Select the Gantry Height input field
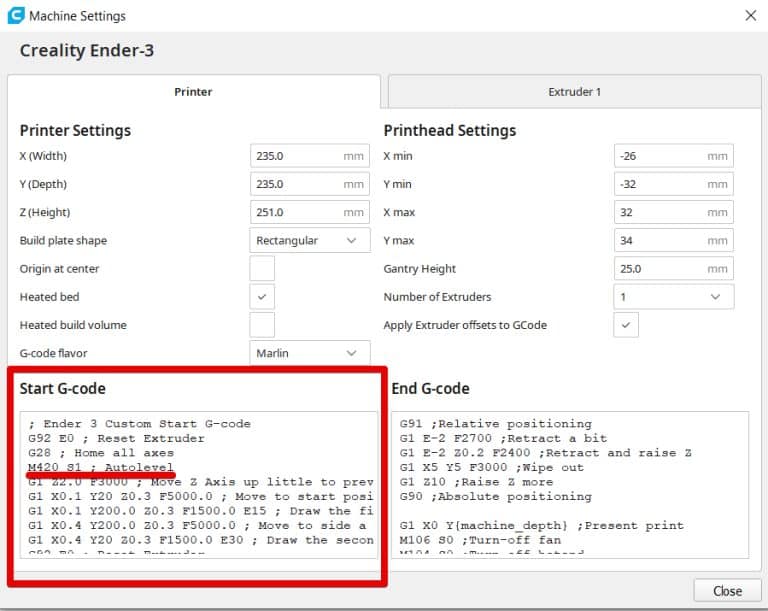 tap(660, 269)
